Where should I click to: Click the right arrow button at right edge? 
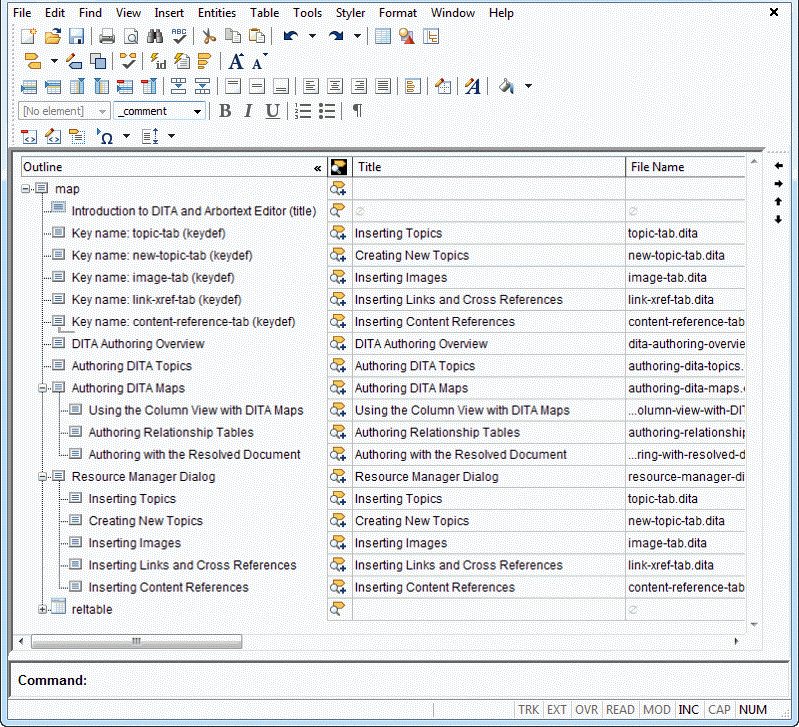[778, 183]
